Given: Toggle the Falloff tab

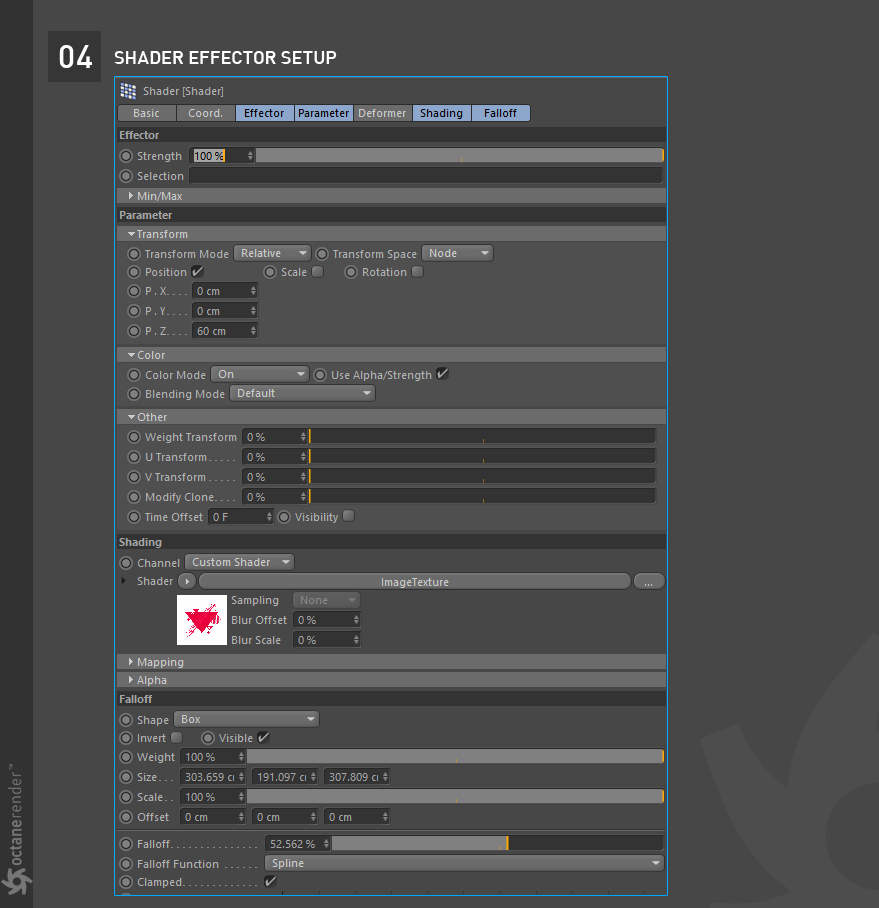Looking at the screenshot, I should 501,113.
